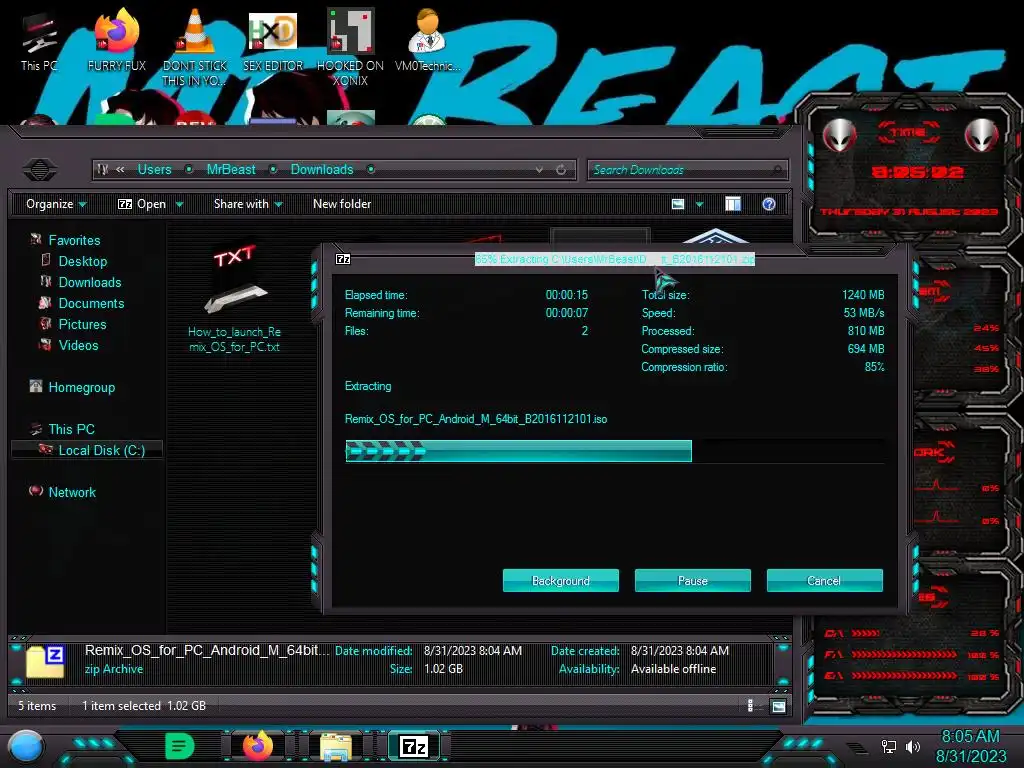Click the zip archive icon in details pane
Image resolution: width=1024 pixels, height=768 pixels.
[45, 661]
